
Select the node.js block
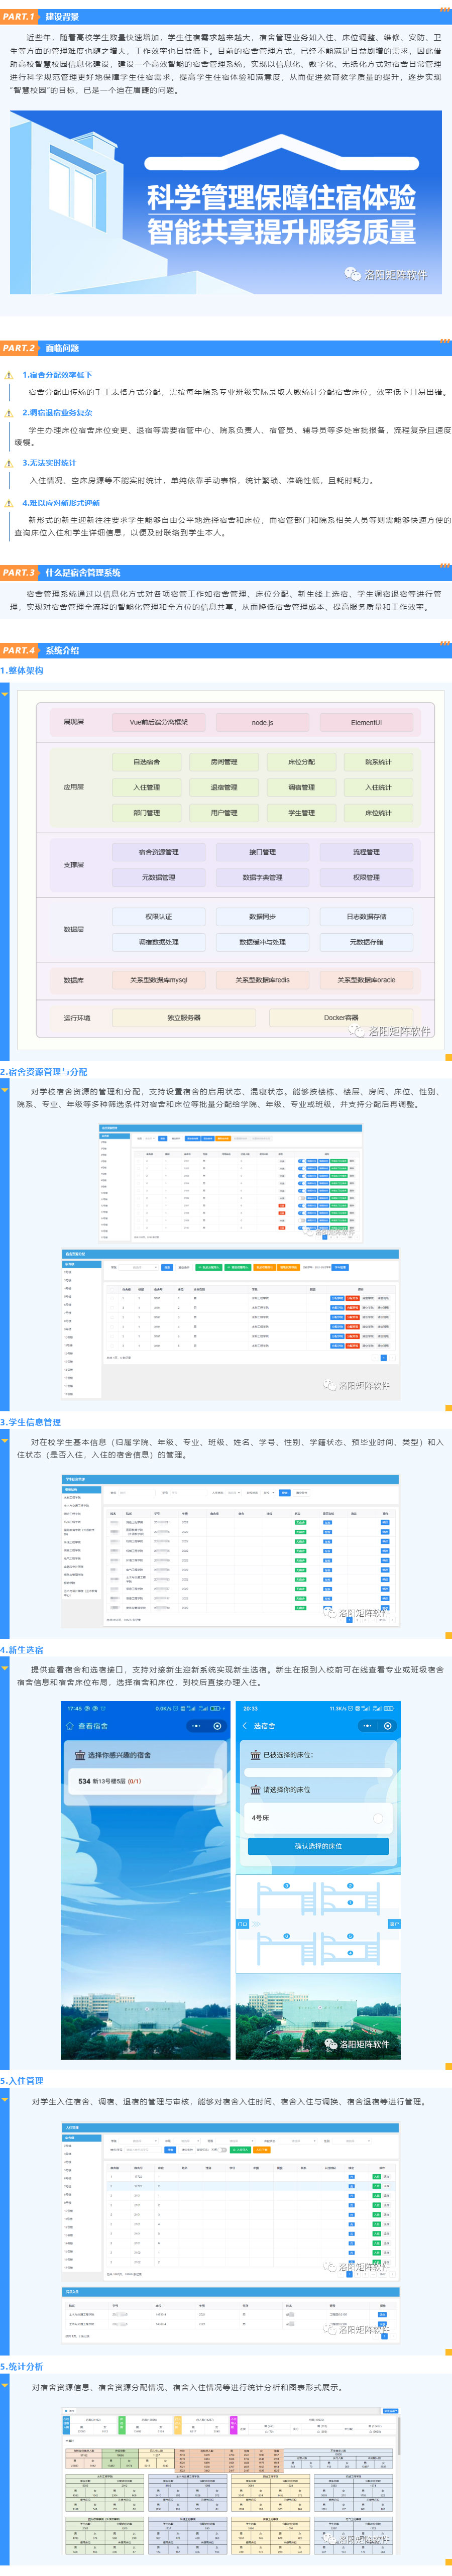coord(262,722)
